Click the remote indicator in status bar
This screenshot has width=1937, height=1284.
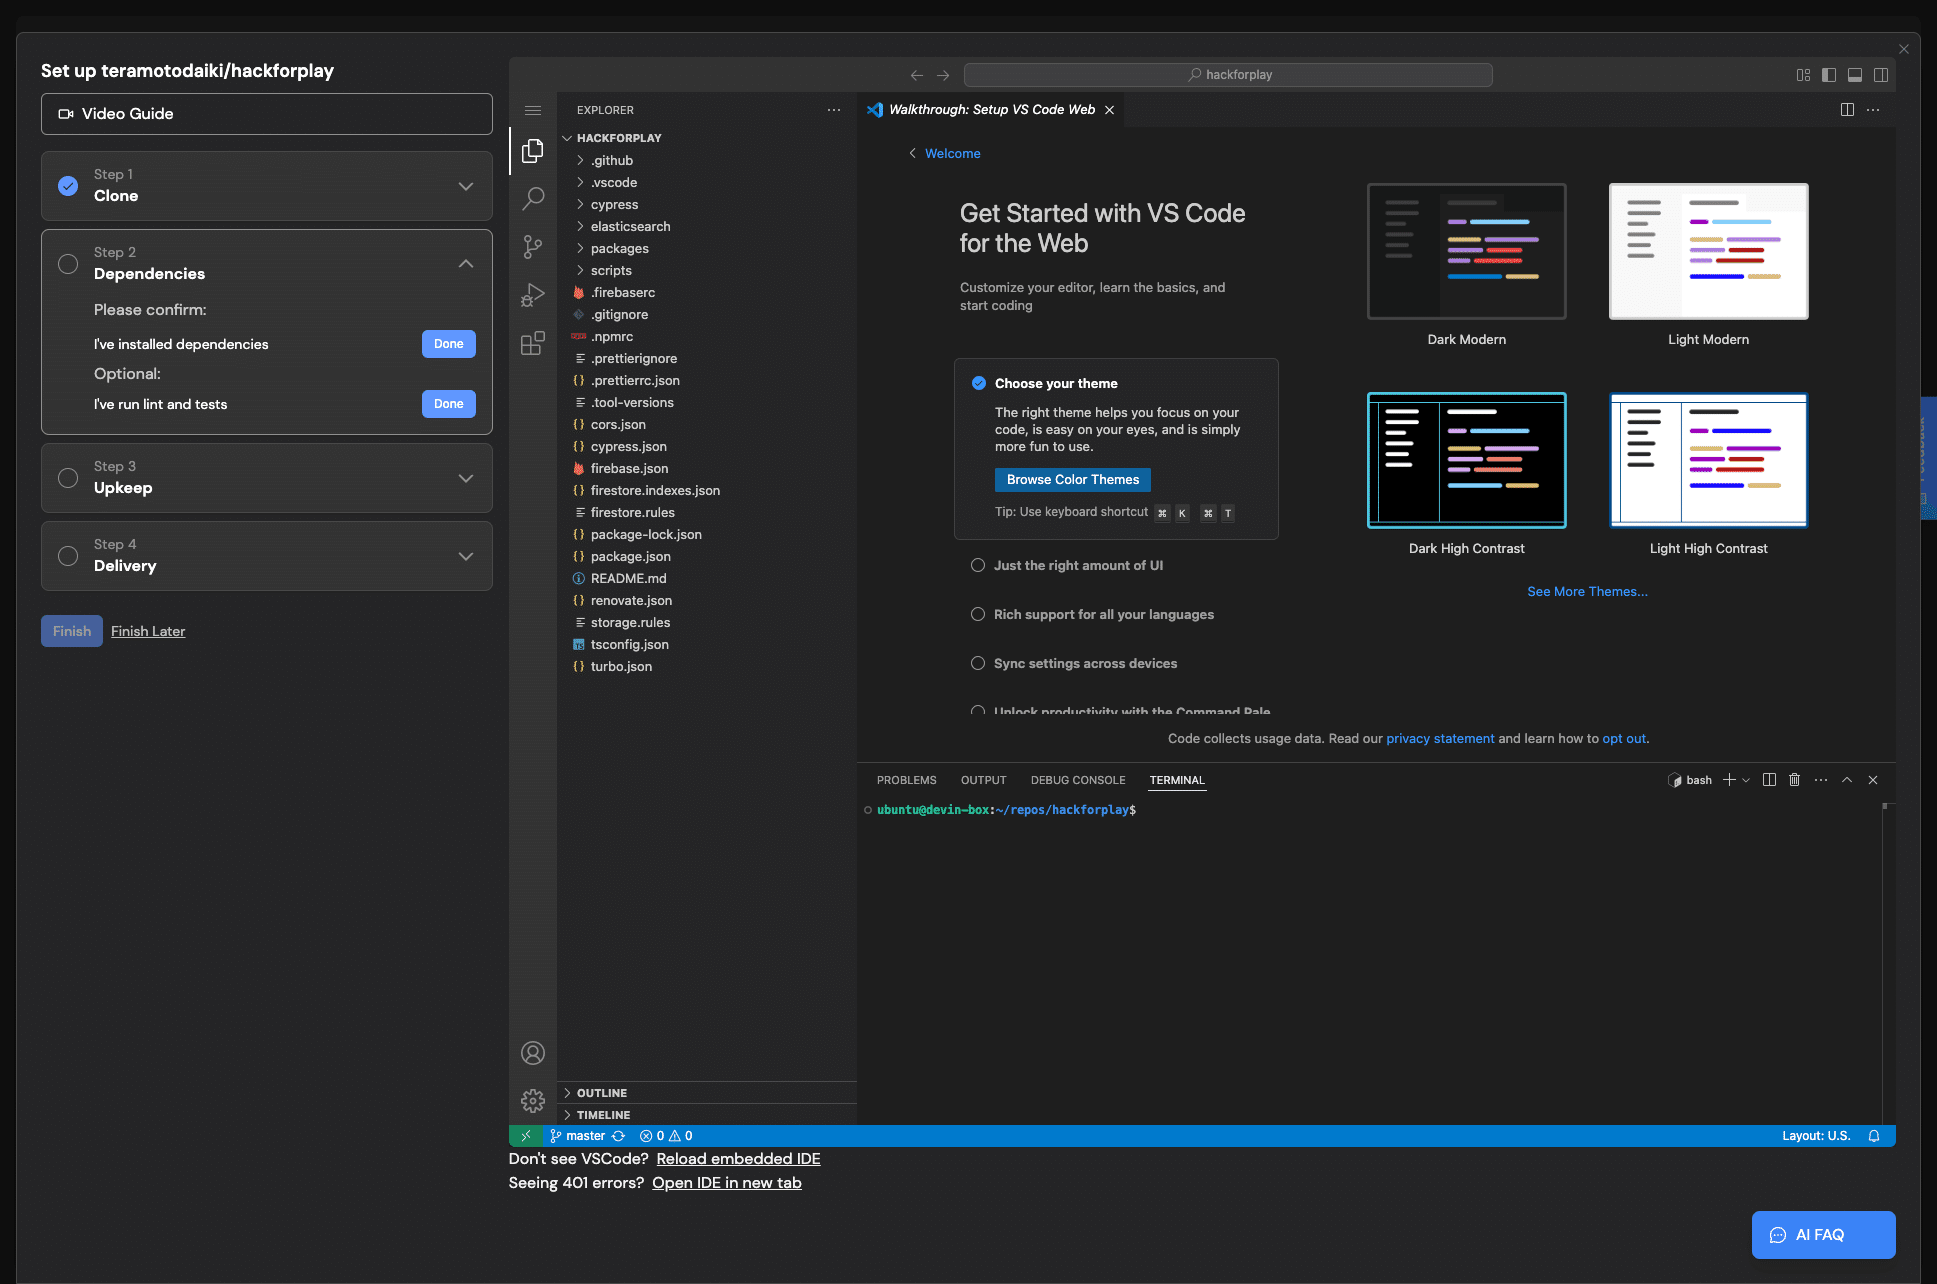tap(526, 1136)
